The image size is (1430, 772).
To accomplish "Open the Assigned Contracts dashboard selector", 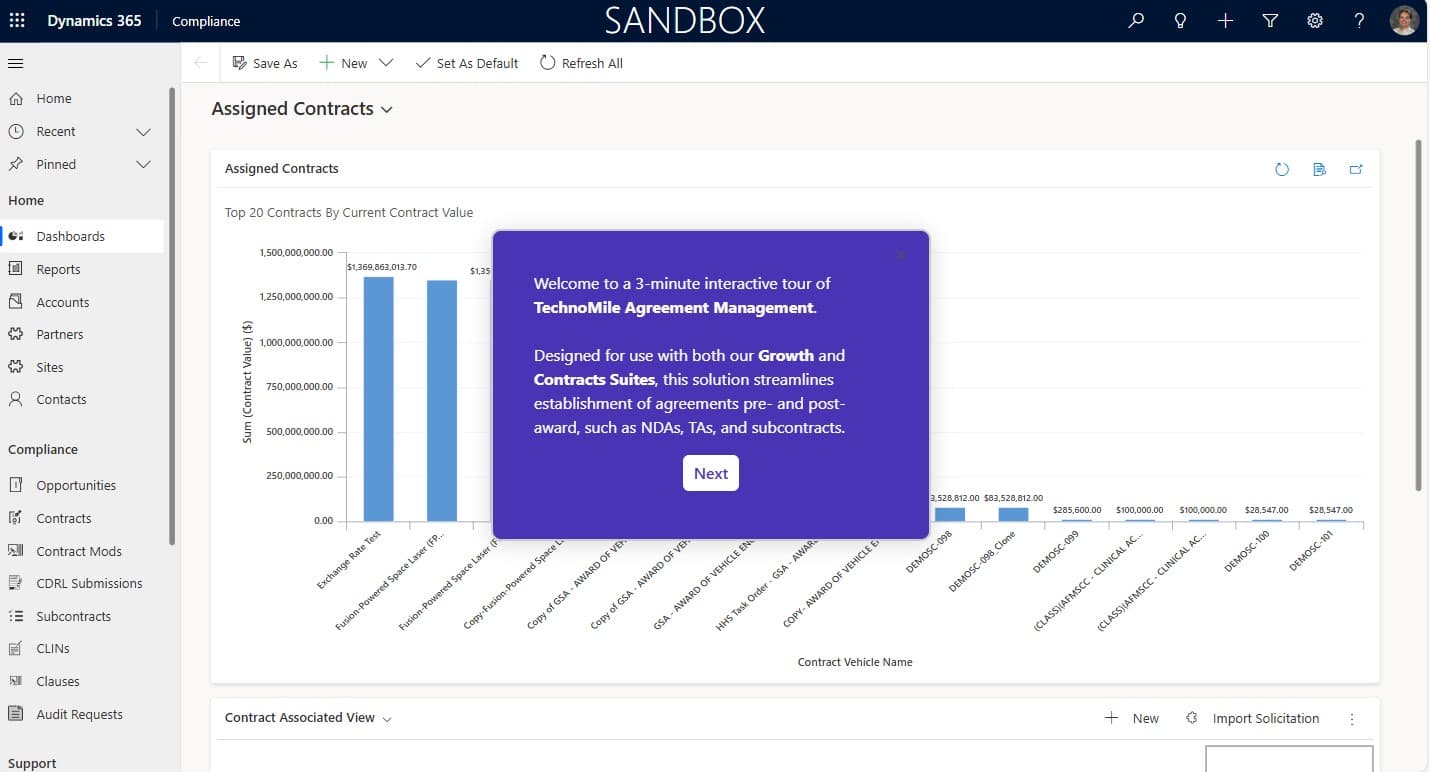I will pyautogui.click(x=387, y=110).
